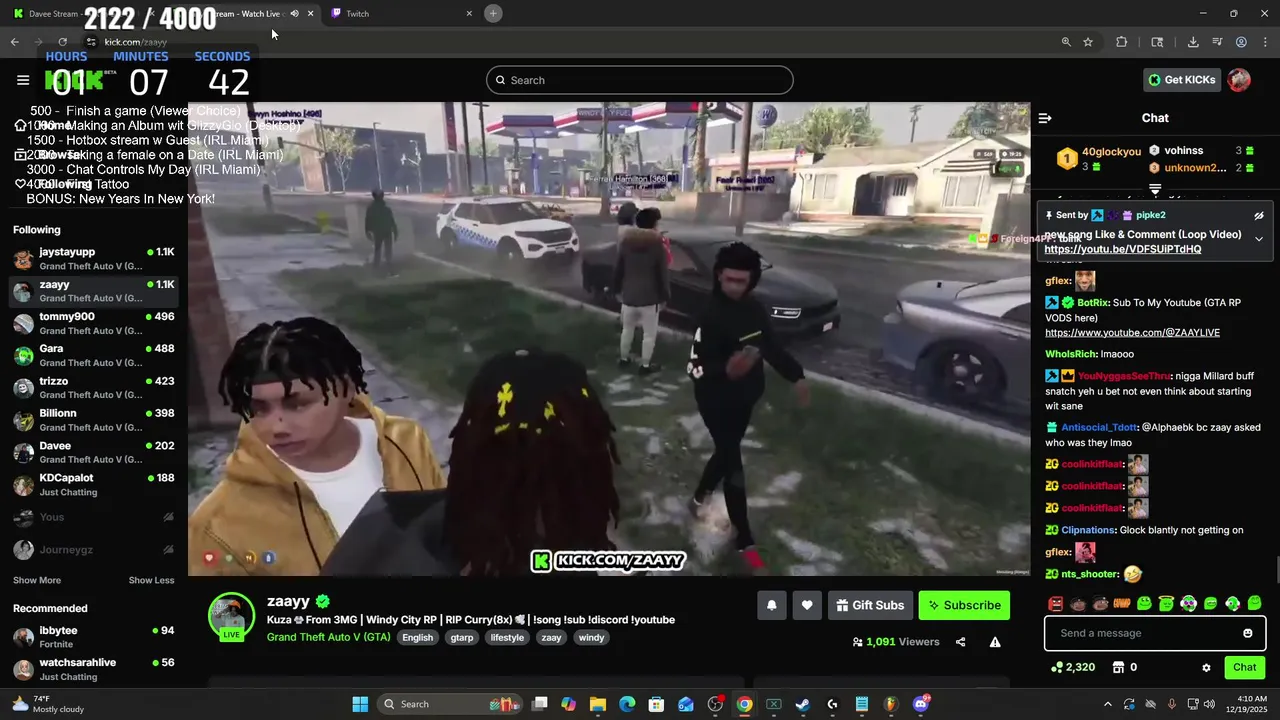Open pinned YouTube link youtu.be/VDFSUlPTdHQ

1123,249
